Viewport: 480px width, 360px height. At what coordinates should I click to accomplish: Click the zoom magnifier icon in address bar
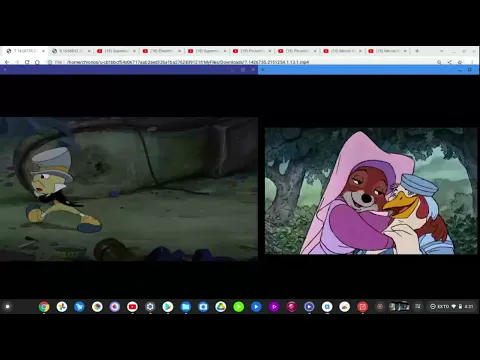click(x=439, y=62)
